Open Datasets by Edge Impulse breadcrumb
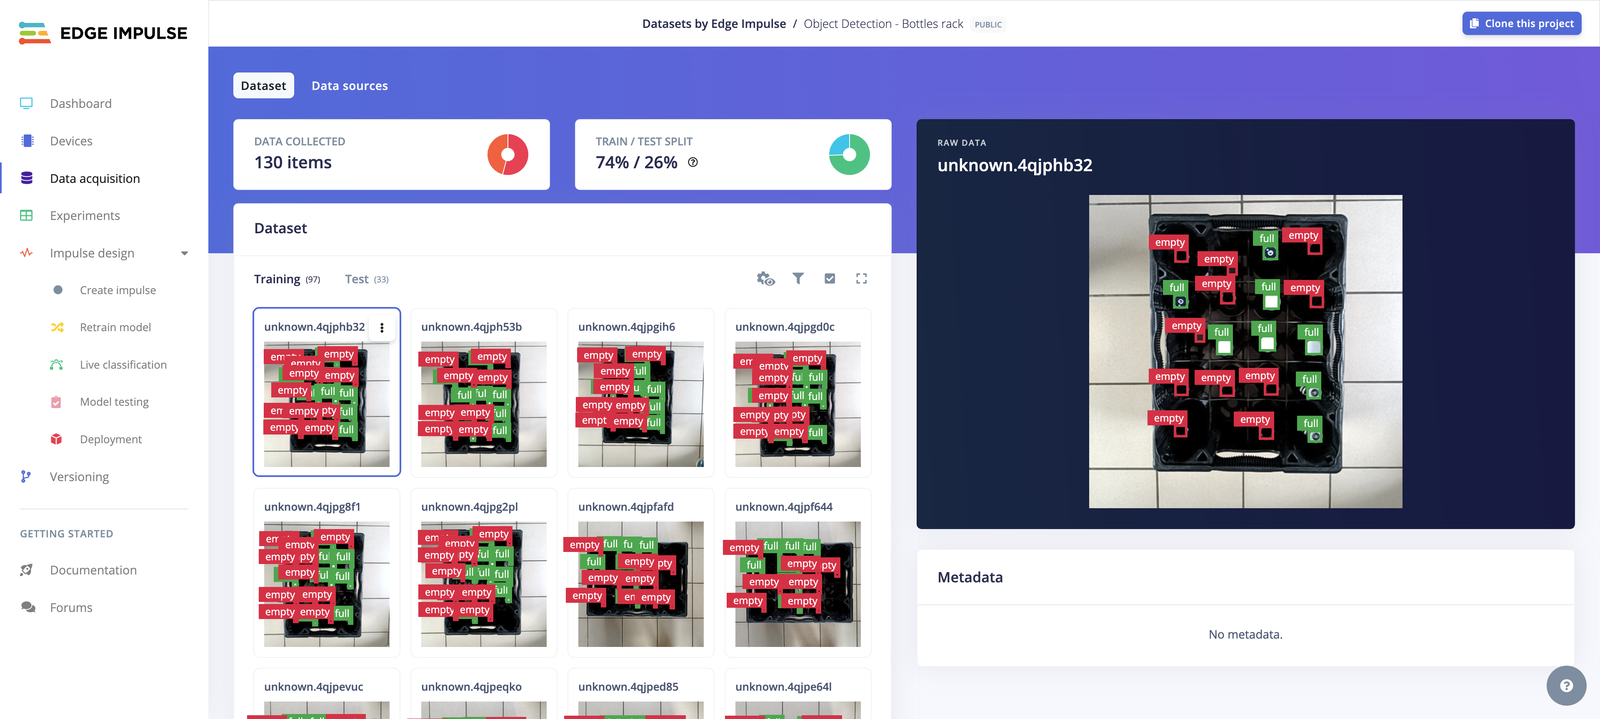The width and height of the screenshot is (1600, 719). (714, 24)
